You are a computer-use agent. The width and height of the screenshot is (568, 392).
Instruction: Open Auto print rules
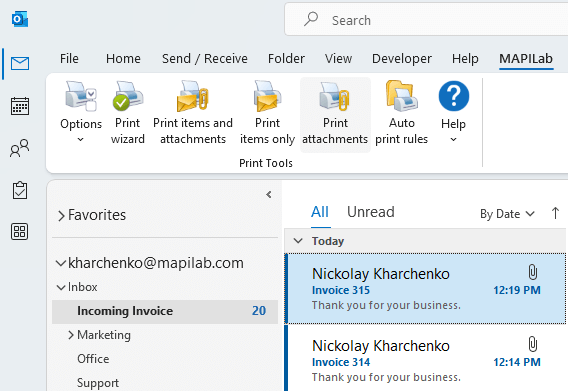click(401, 113)
